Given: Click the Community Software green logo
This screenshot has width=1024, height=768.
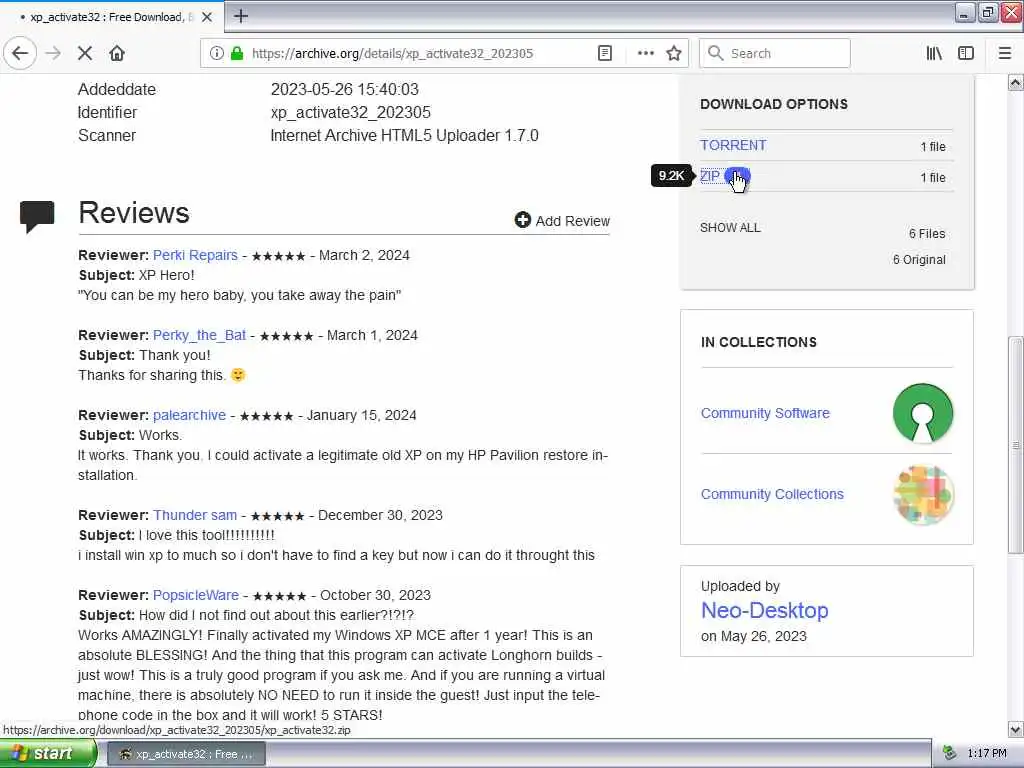Looking at the screenshot, I should click(923, 413).
